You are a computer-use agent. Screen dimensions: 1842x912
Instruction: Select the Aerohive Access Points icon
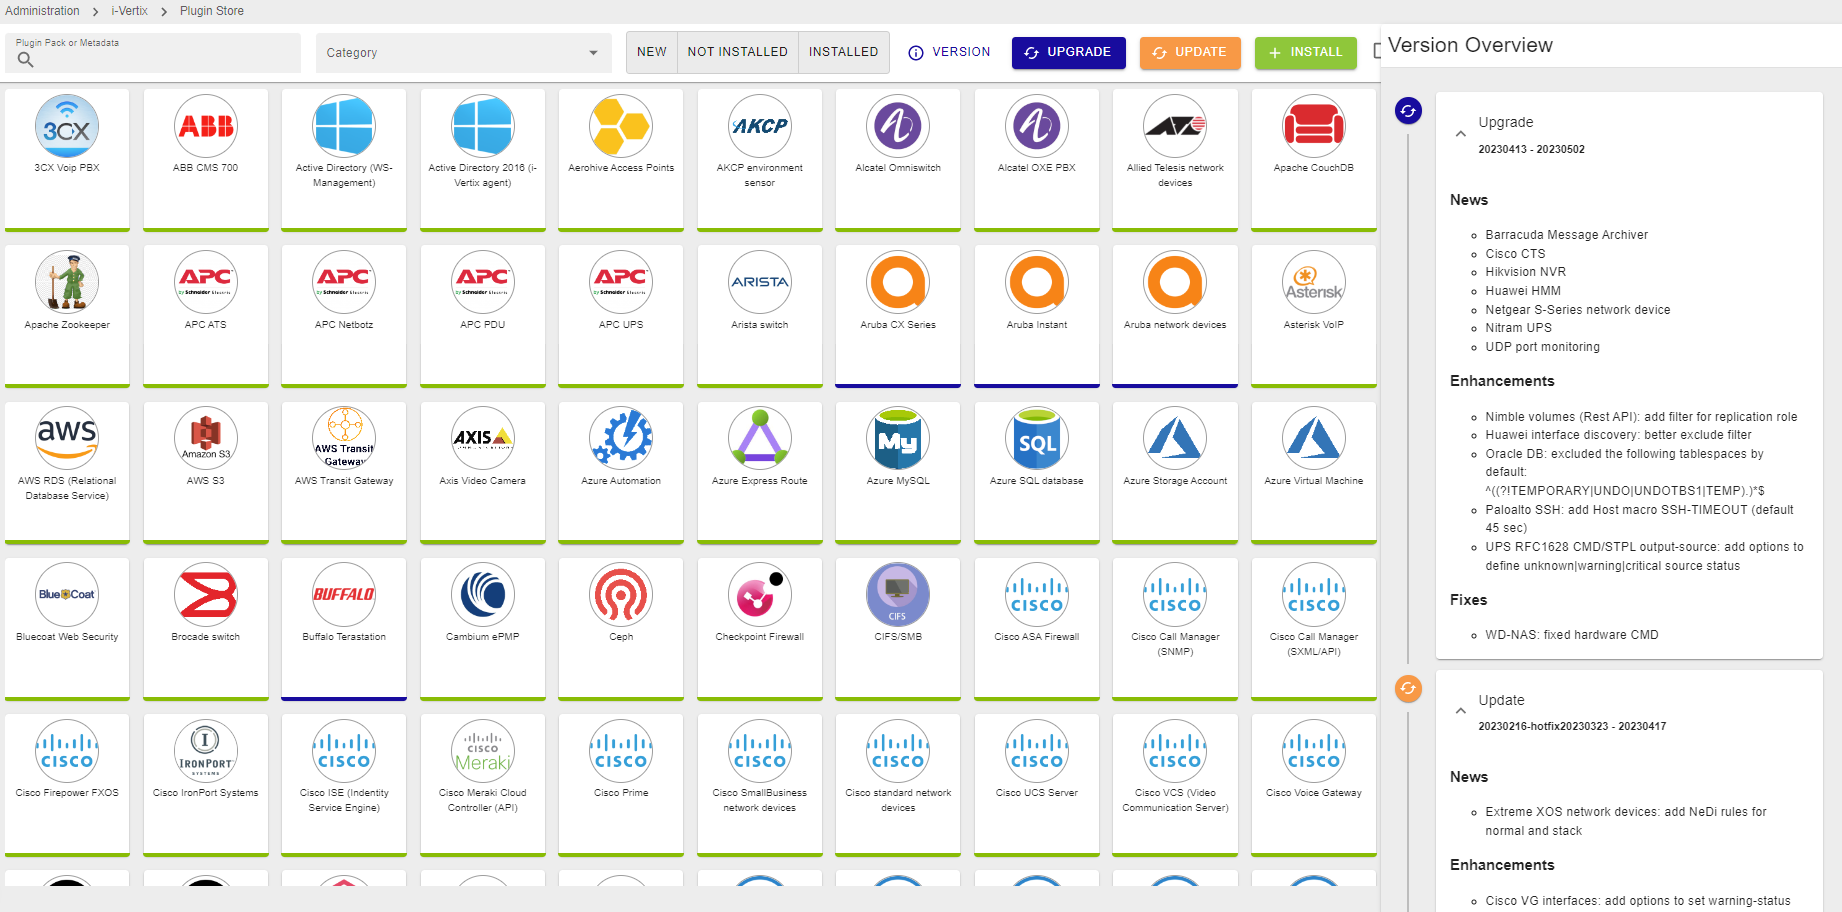pyautogui.click(x=621, y=126)
